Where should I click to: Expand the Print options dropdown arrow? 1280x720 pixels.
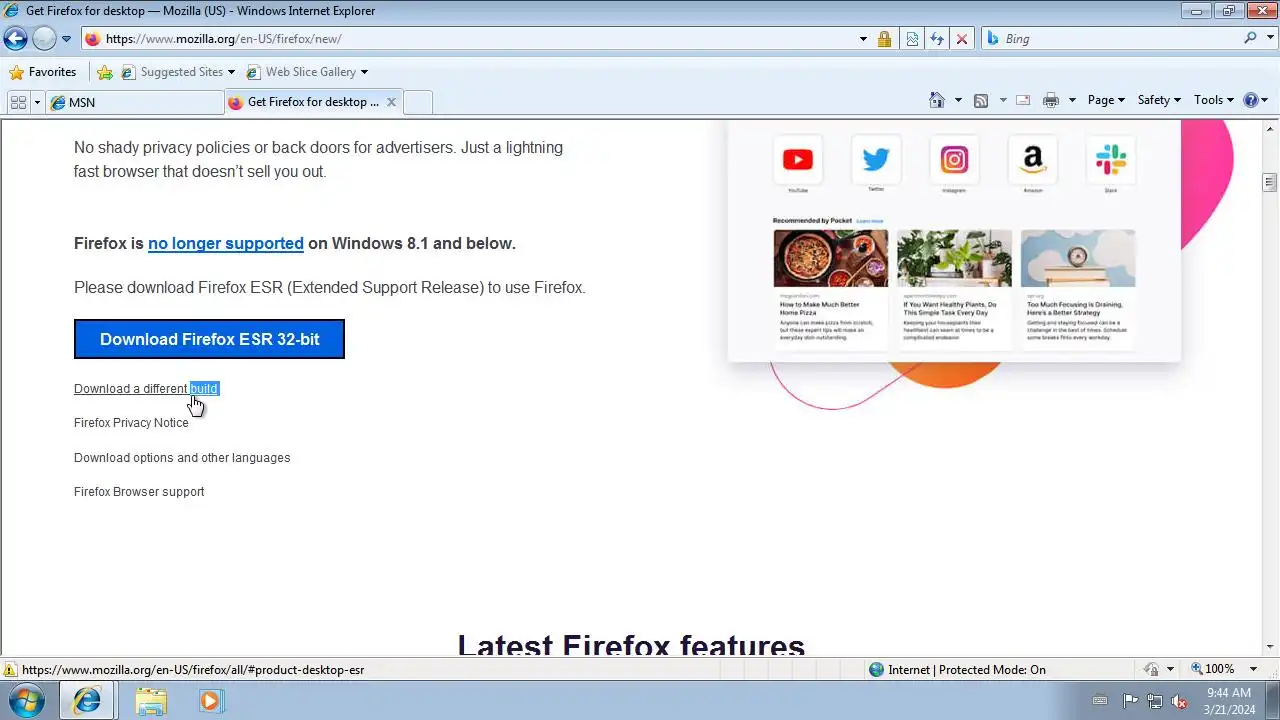(1072, 100)
